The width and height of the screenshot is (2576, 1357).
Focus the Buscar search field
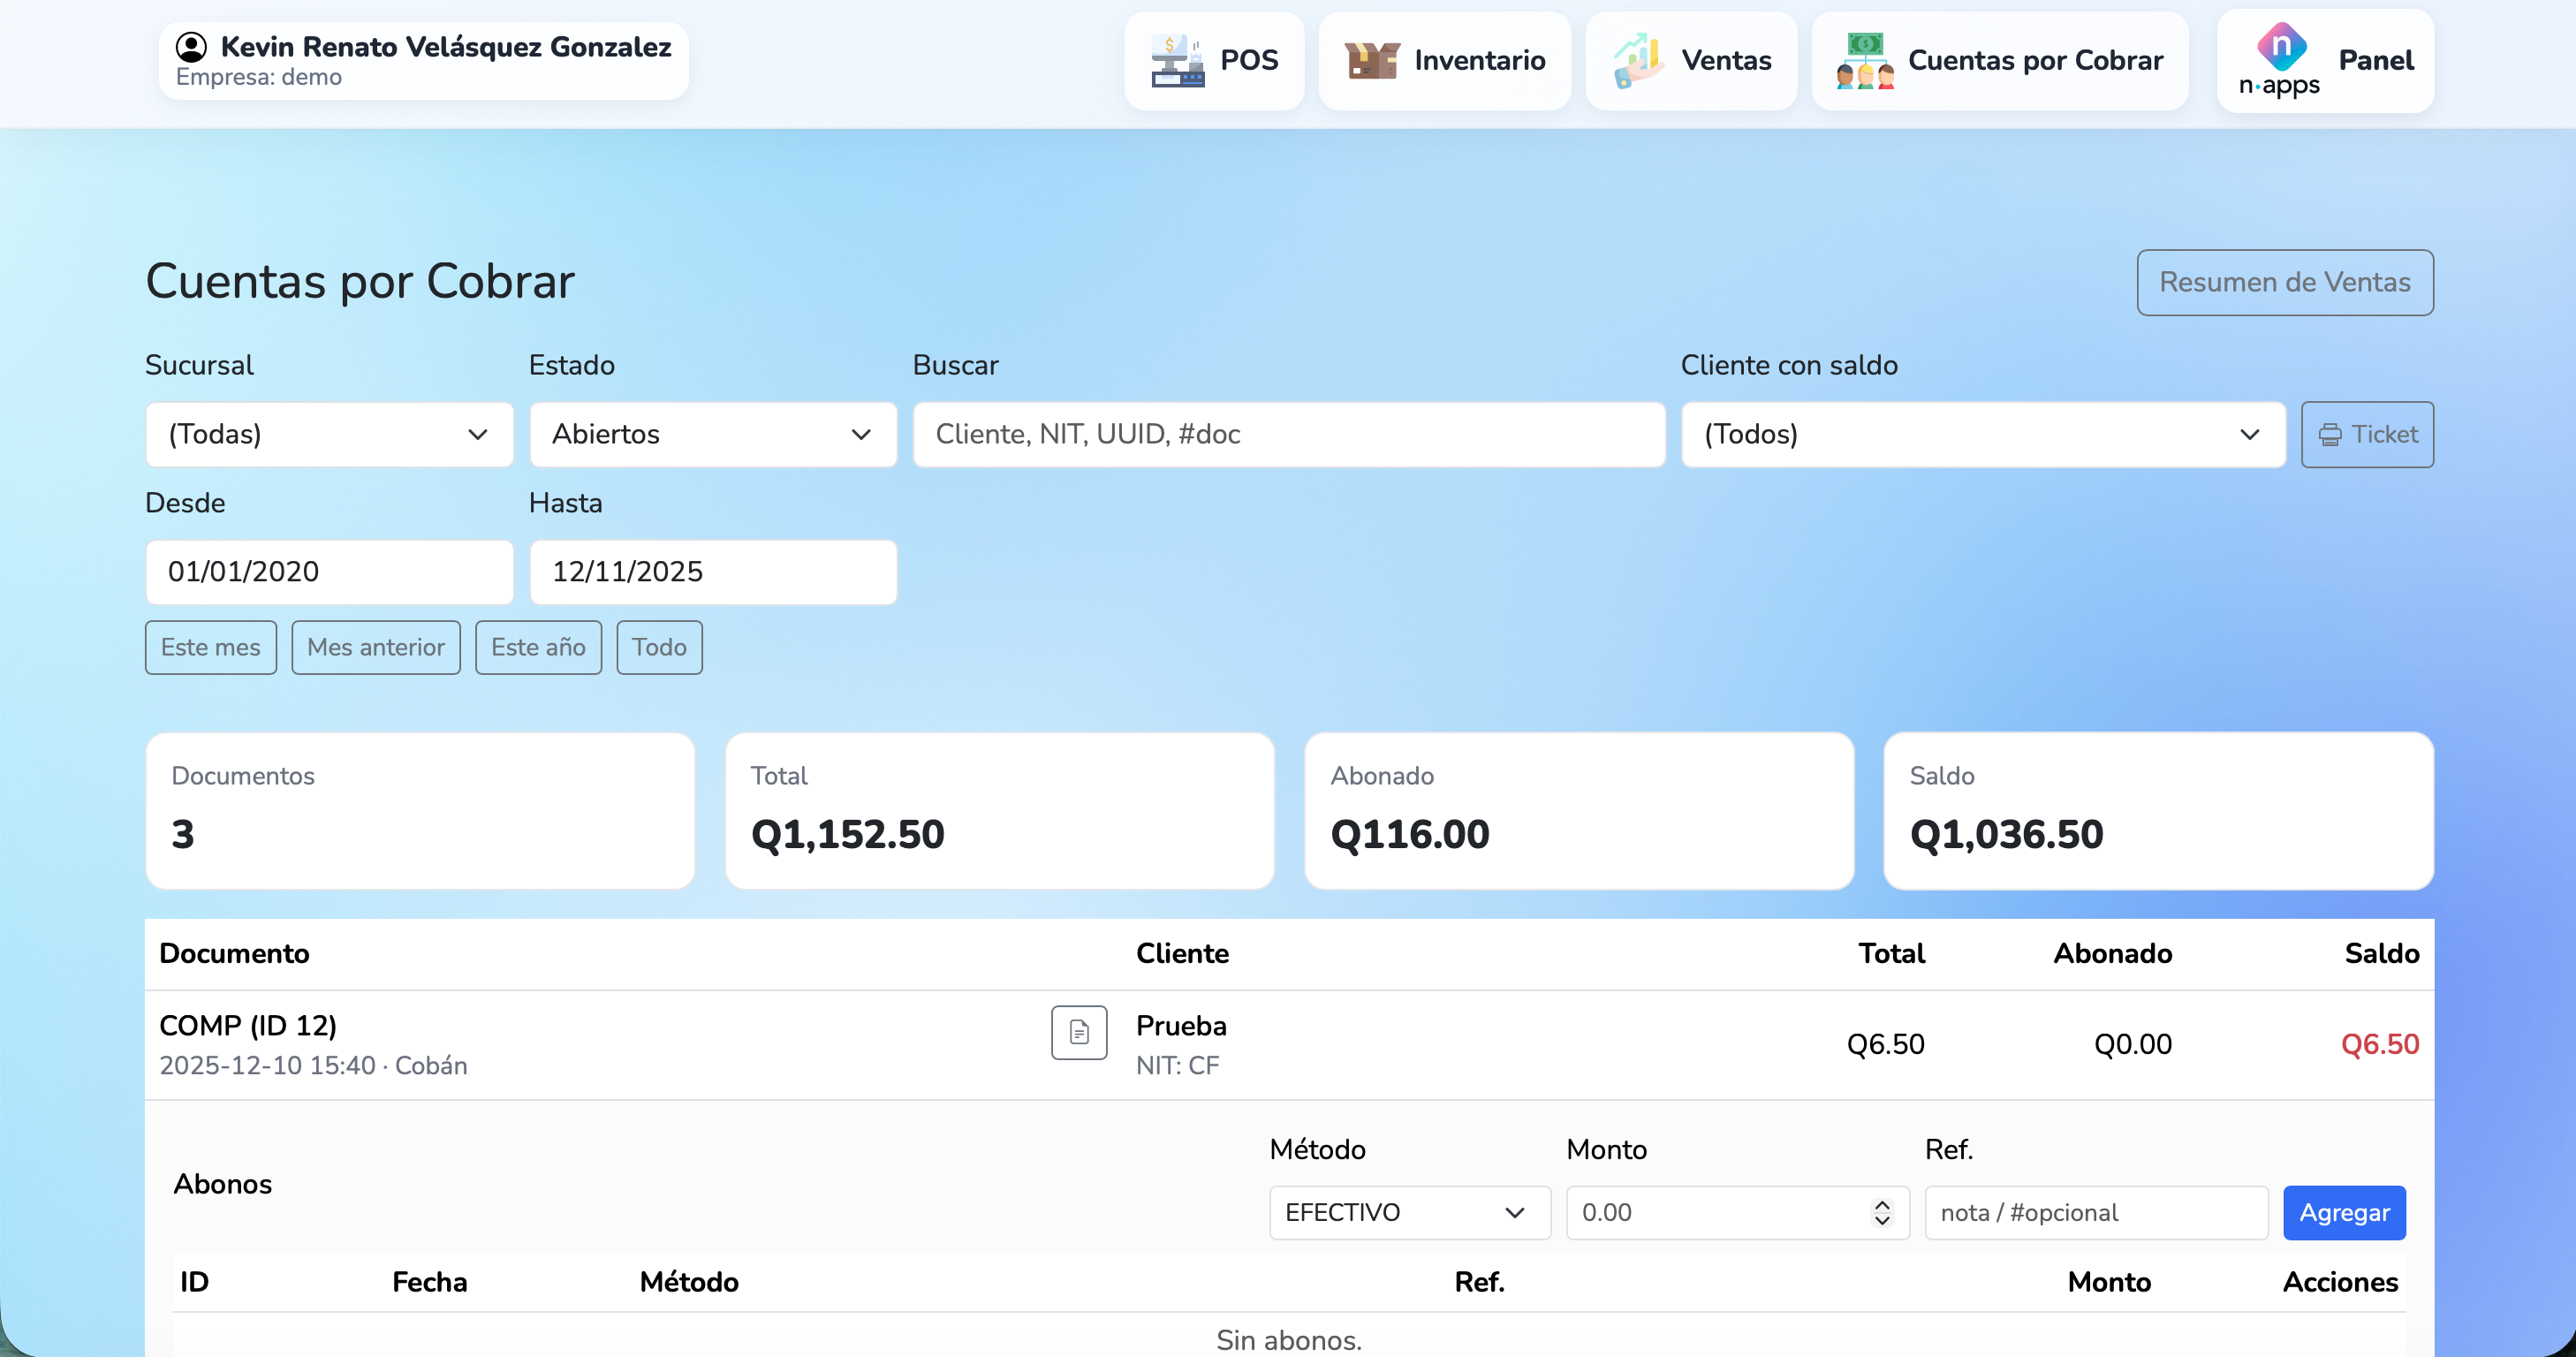click(x=1288, y=434)
